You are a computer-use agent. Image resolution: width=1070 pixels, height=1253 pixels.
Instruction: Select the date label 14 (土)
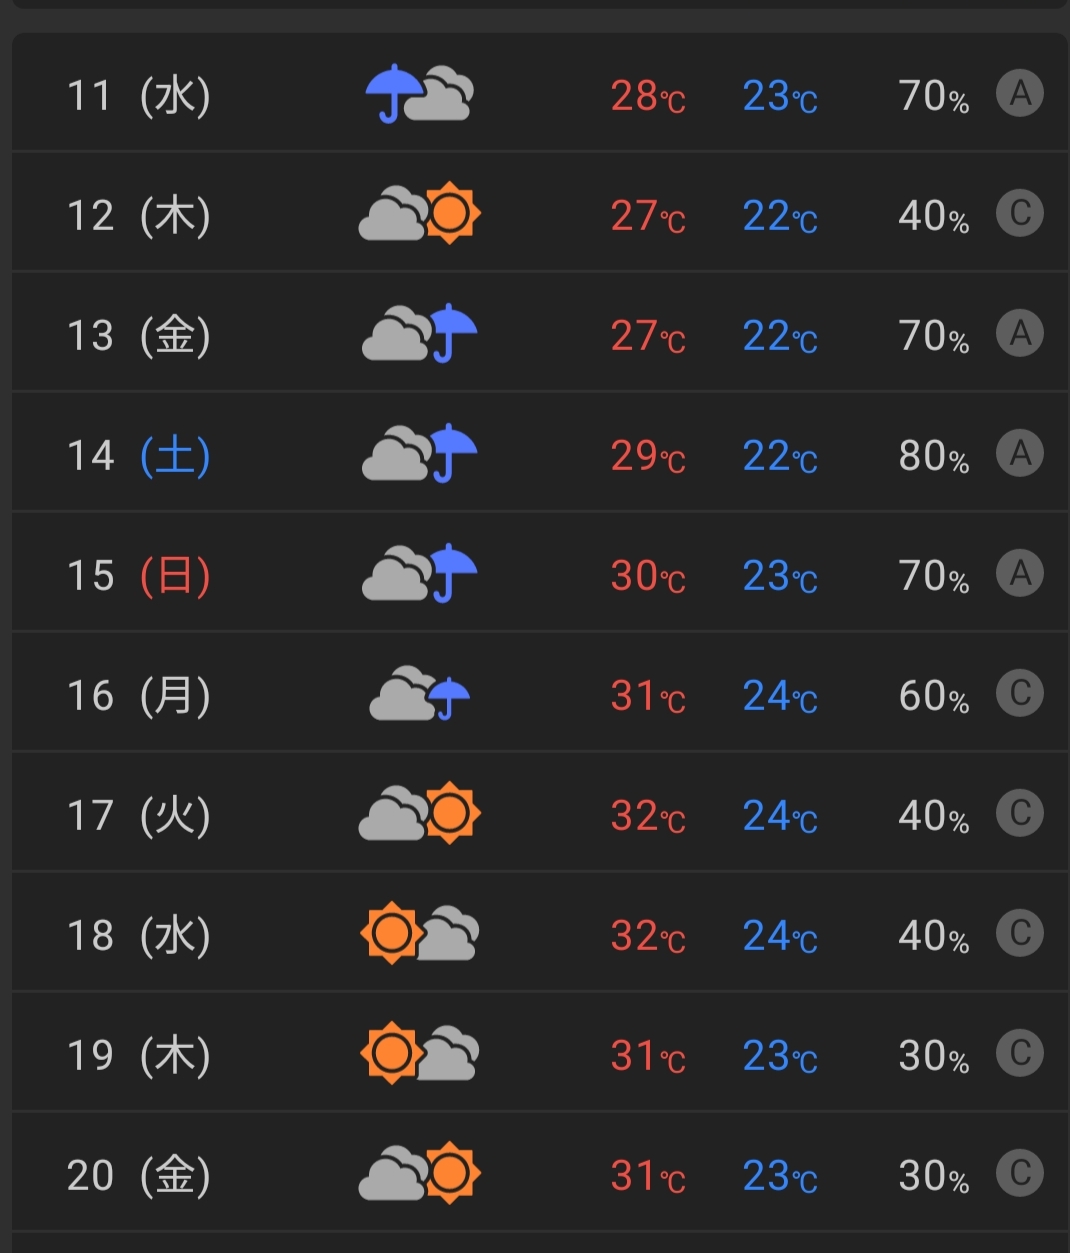(x=138, y=455)
